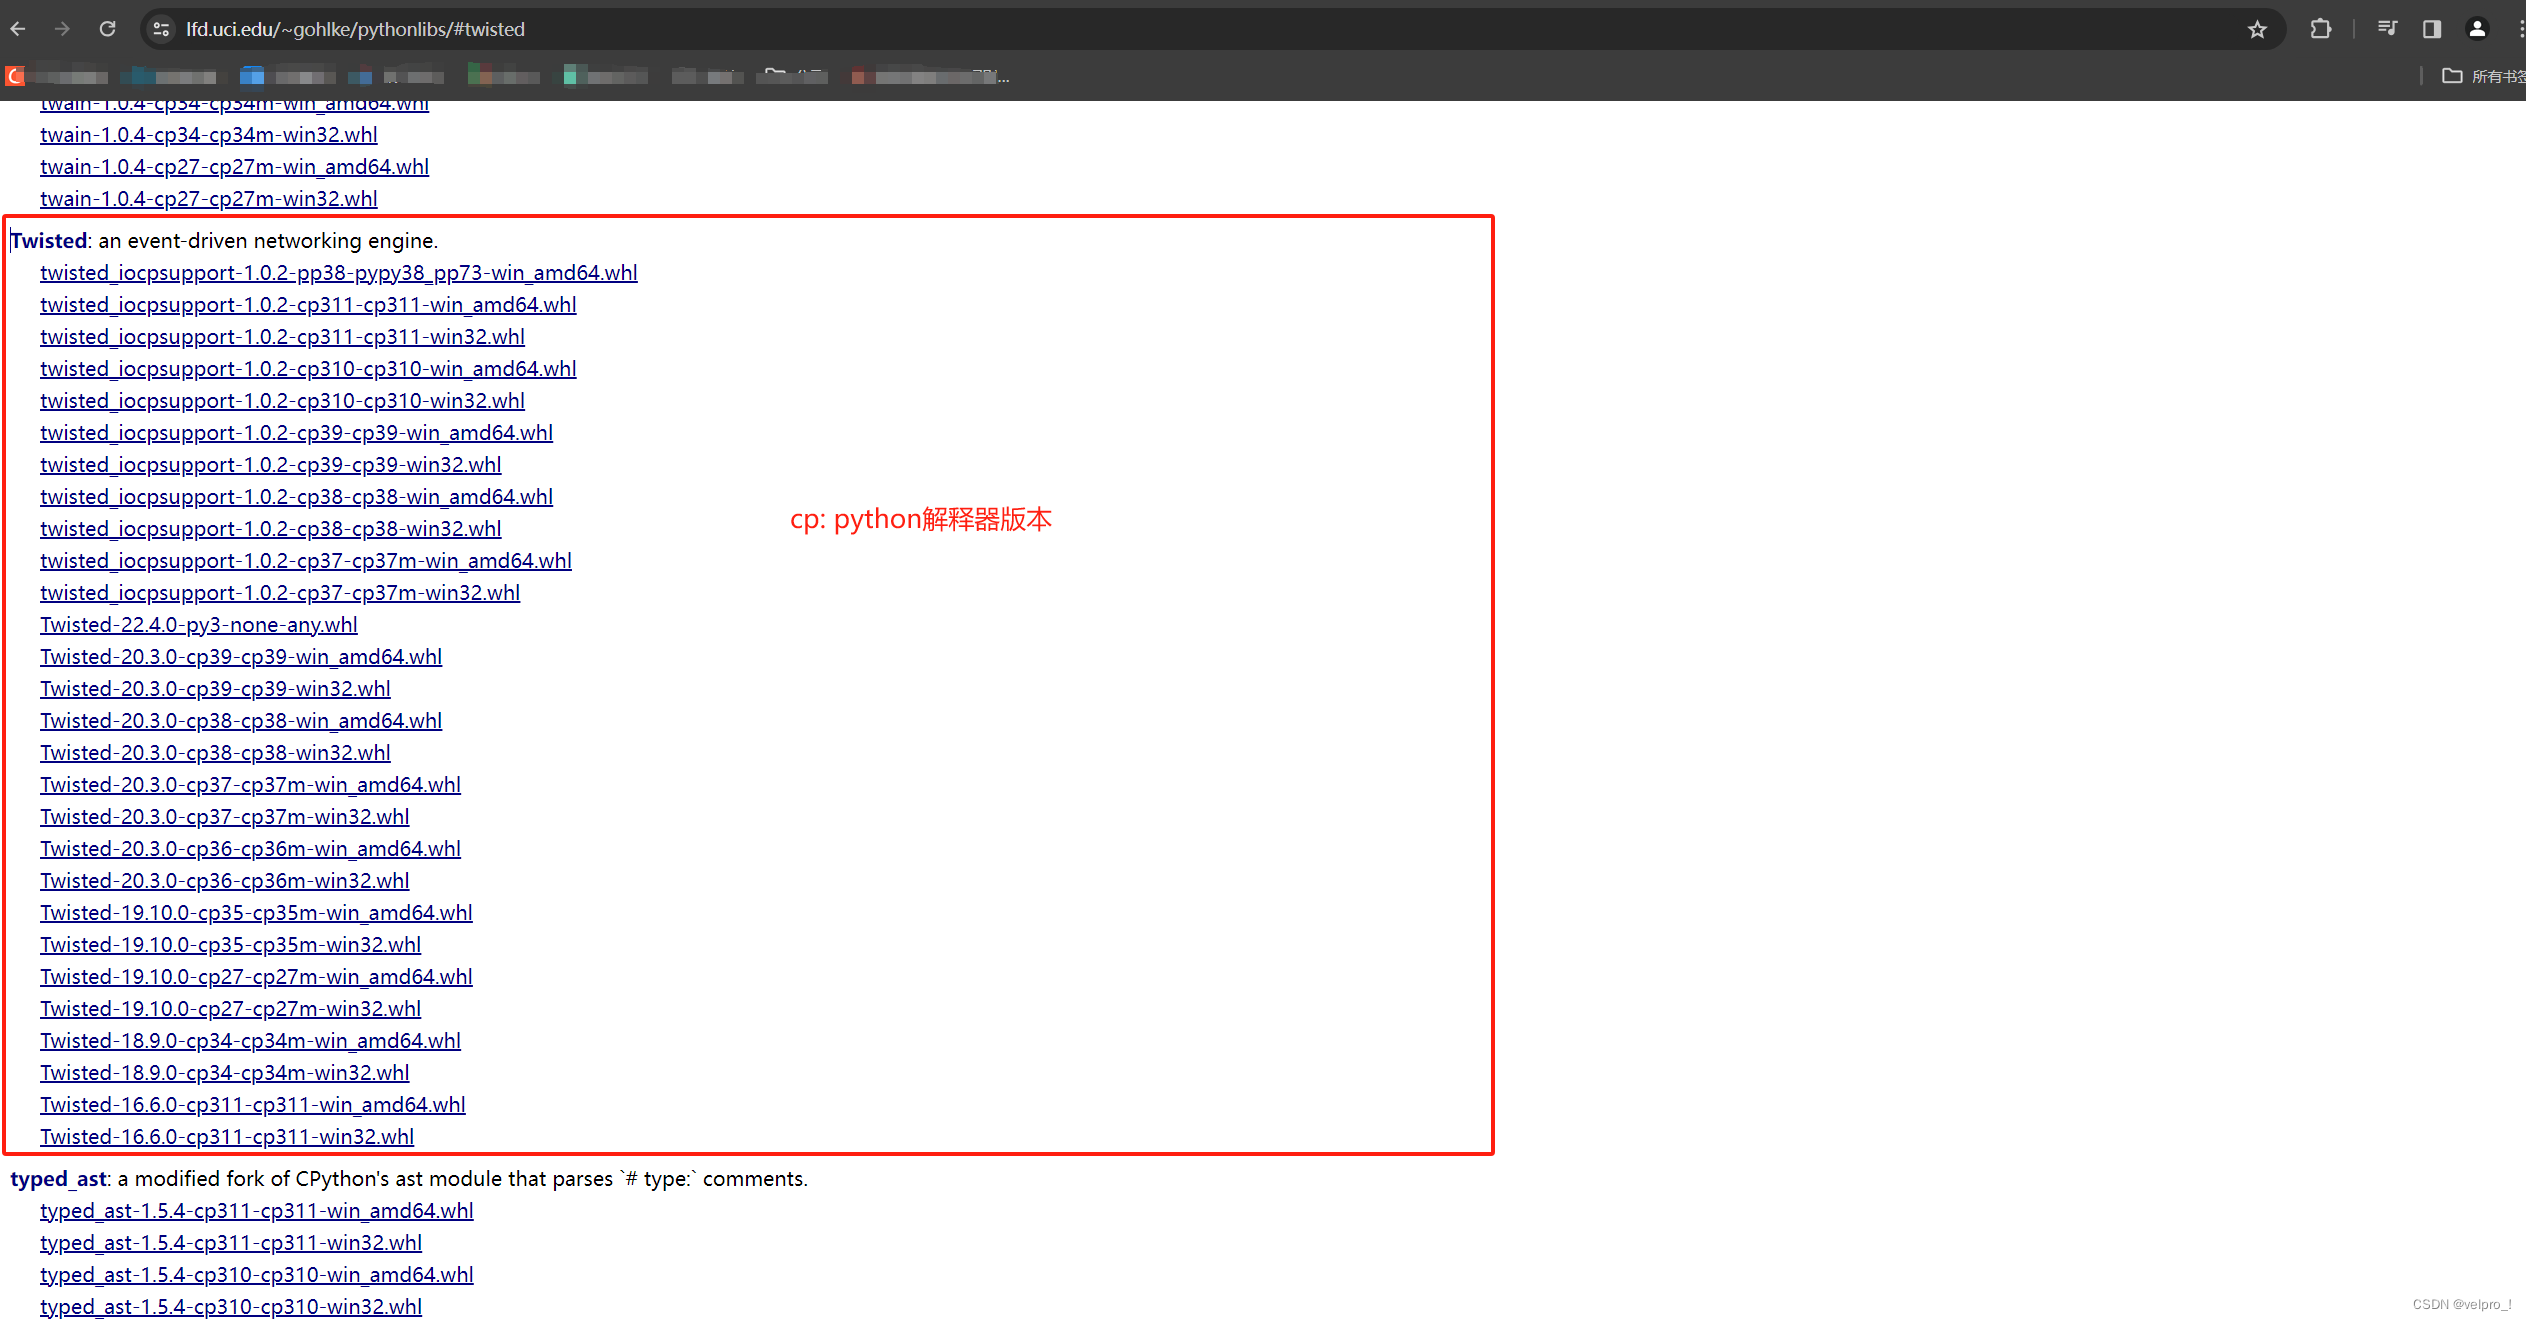Download twisted_iocpsupport cp39 win_amd64 wheel
The height and width of the screenshot is (1321, 2526).
coord(296,432)
